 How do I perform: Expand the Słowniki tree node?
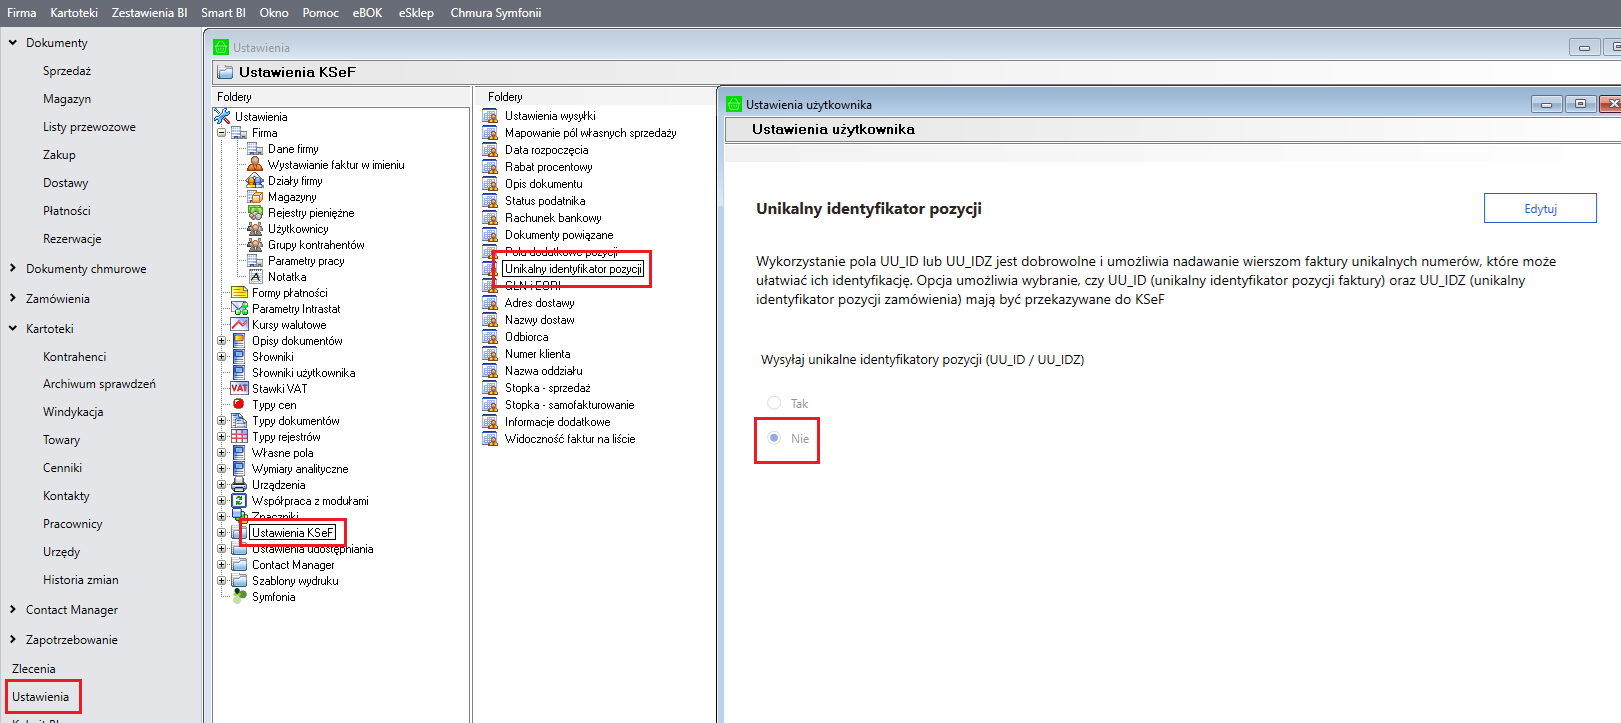click(222, 357)
